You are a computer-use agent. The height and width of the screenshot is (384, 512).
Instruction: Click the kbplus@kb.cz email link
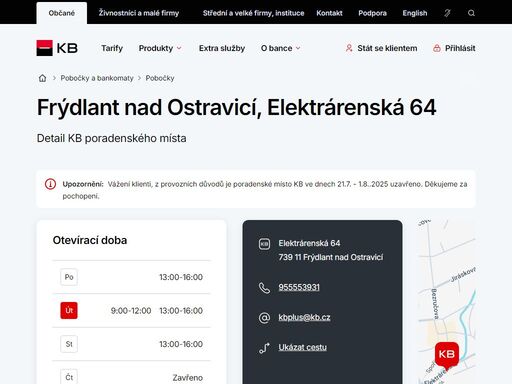click(304, 317)
